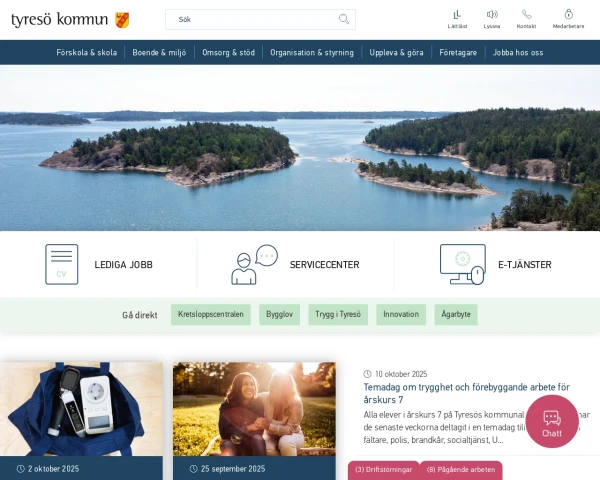Expand the Pågående arbeten tab
The width and height of the screenshot is (600, 480).
coord(461,470)
